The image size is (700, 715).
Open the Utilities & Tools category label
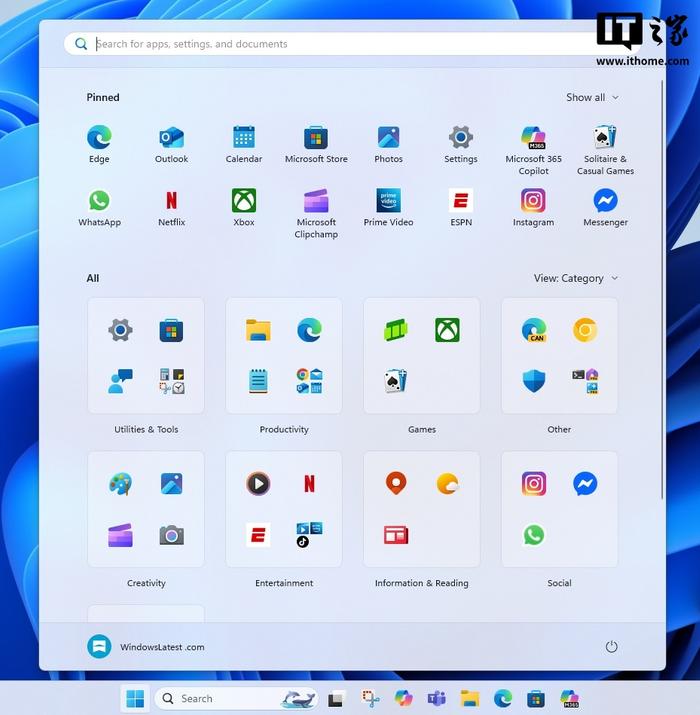[146, 429]
